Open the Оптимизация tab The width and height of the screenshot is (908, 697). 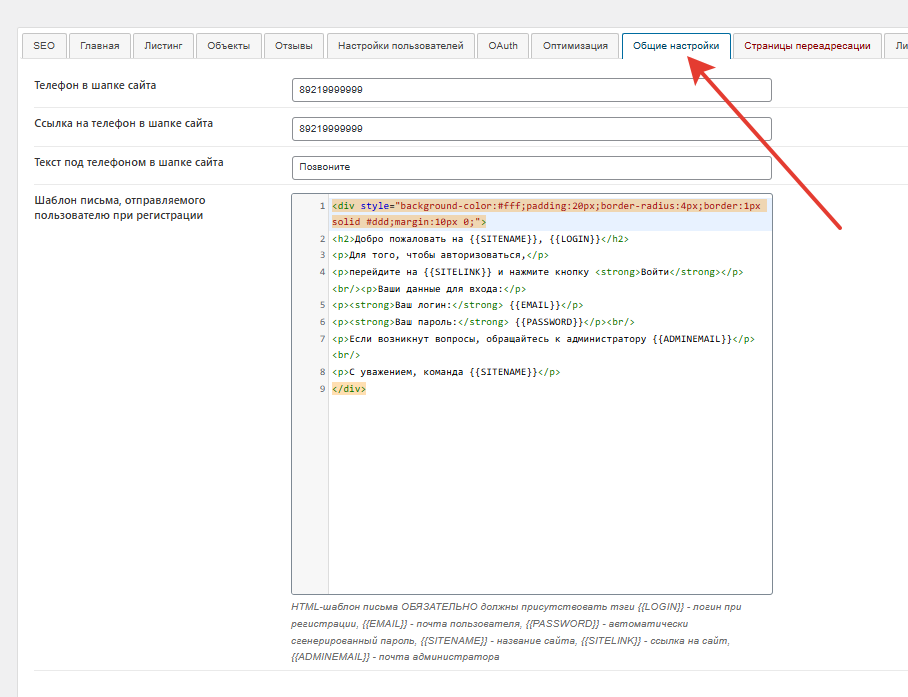[575, 46]
